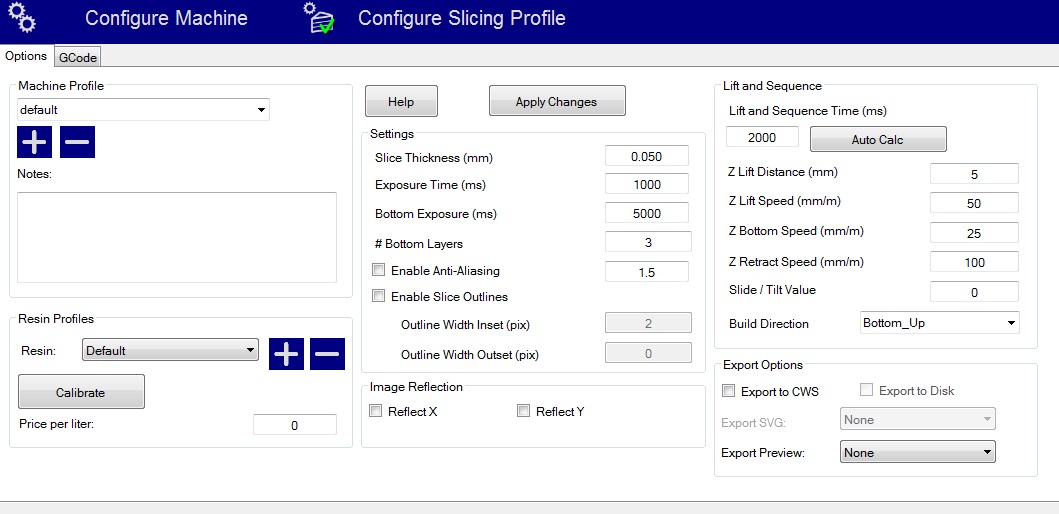Check the Reflect X option

point(376,411)
